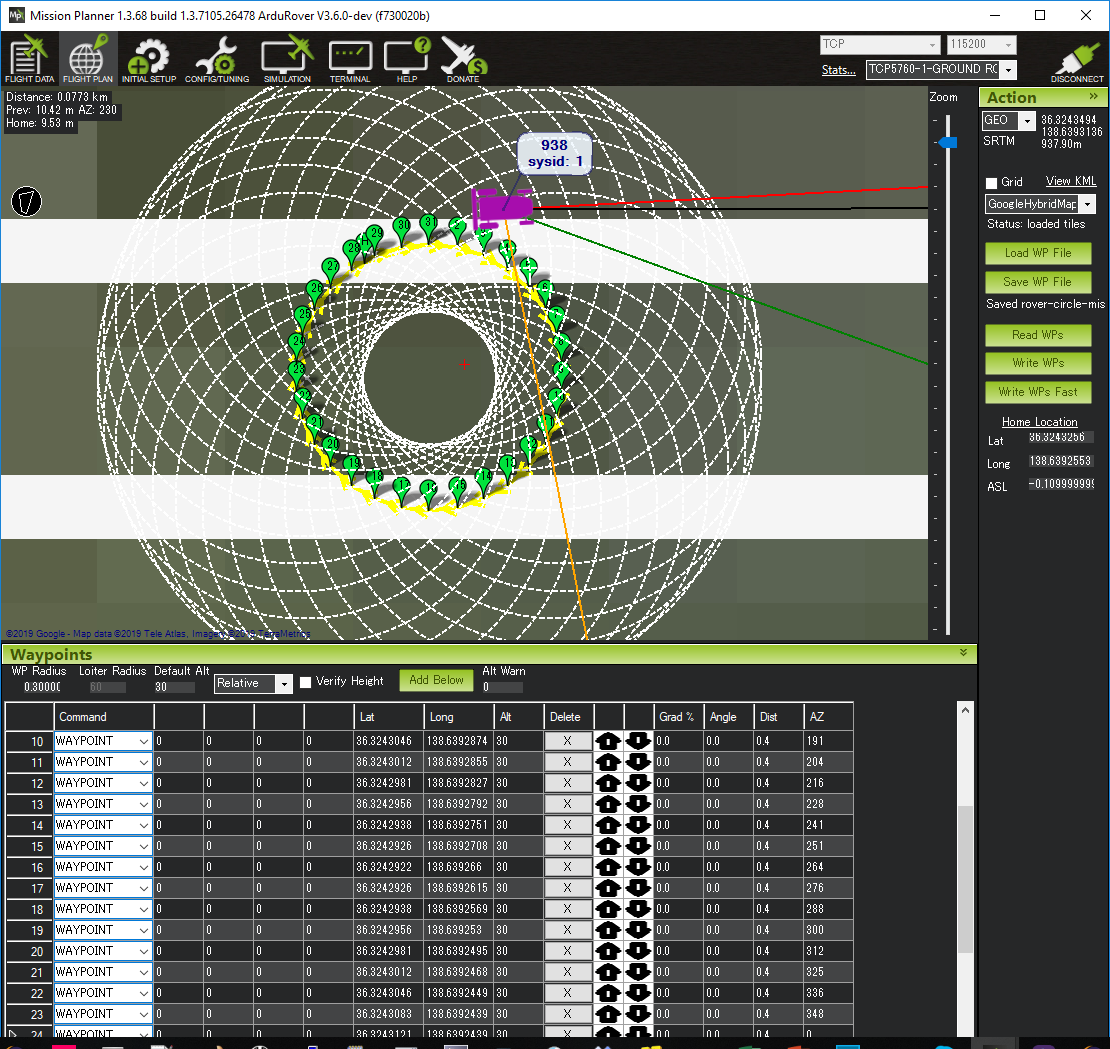Image resolution: width=1110 pixels, height=1049 pixels.
Task: Open Config/Tuning section
Action: [217, 59]
